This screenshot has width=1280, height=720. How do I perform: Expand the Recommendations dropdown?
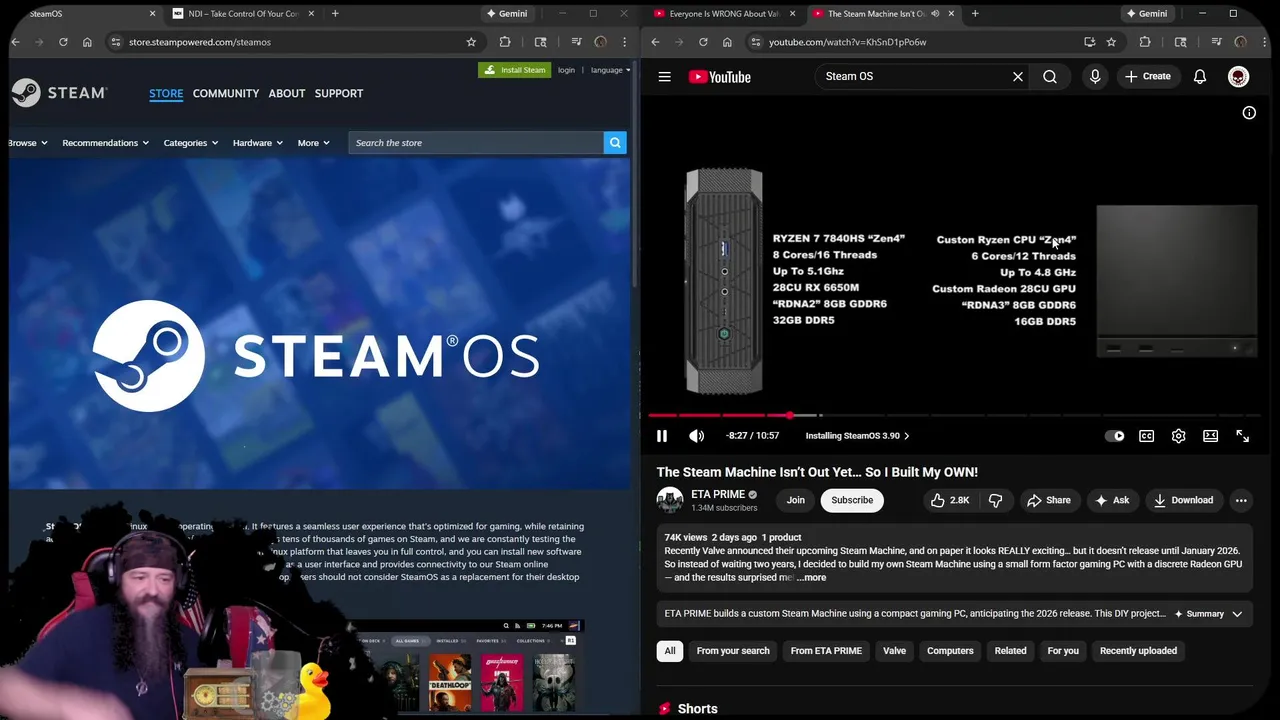click(105, 143)
